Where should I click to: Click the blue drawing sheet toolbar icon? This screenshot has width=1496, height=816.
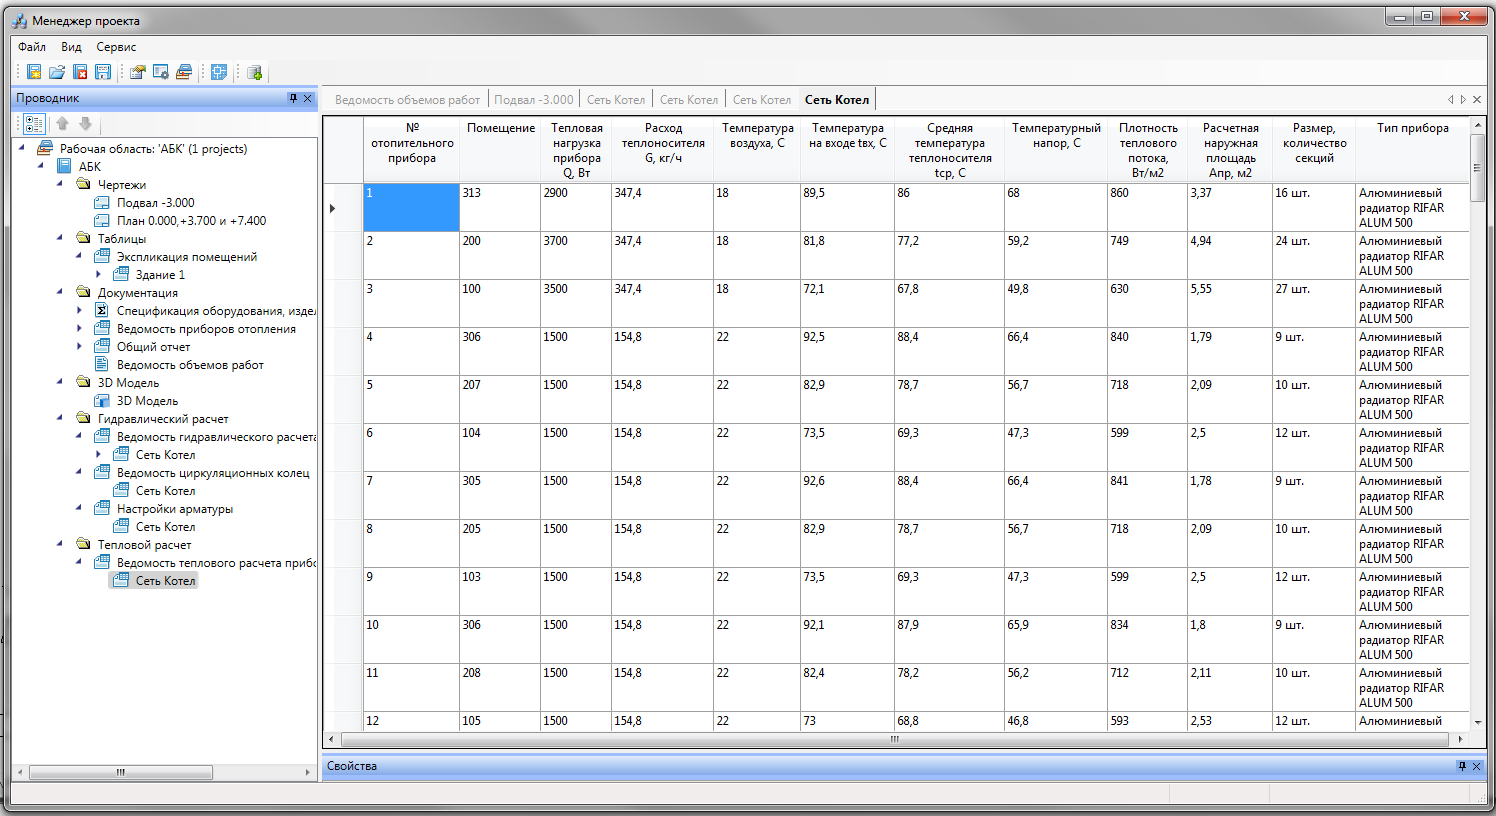[219, 72]
